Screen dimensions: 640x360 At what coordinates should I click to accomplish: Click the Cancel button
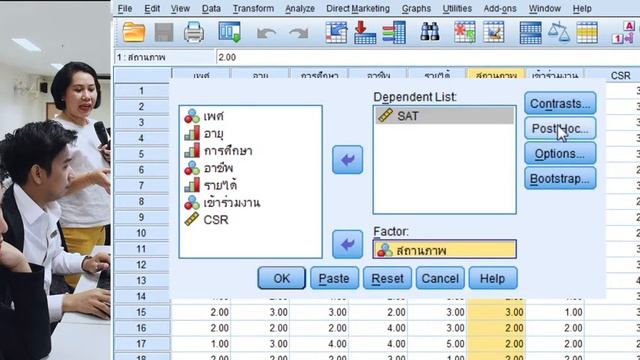click(440, 278)
